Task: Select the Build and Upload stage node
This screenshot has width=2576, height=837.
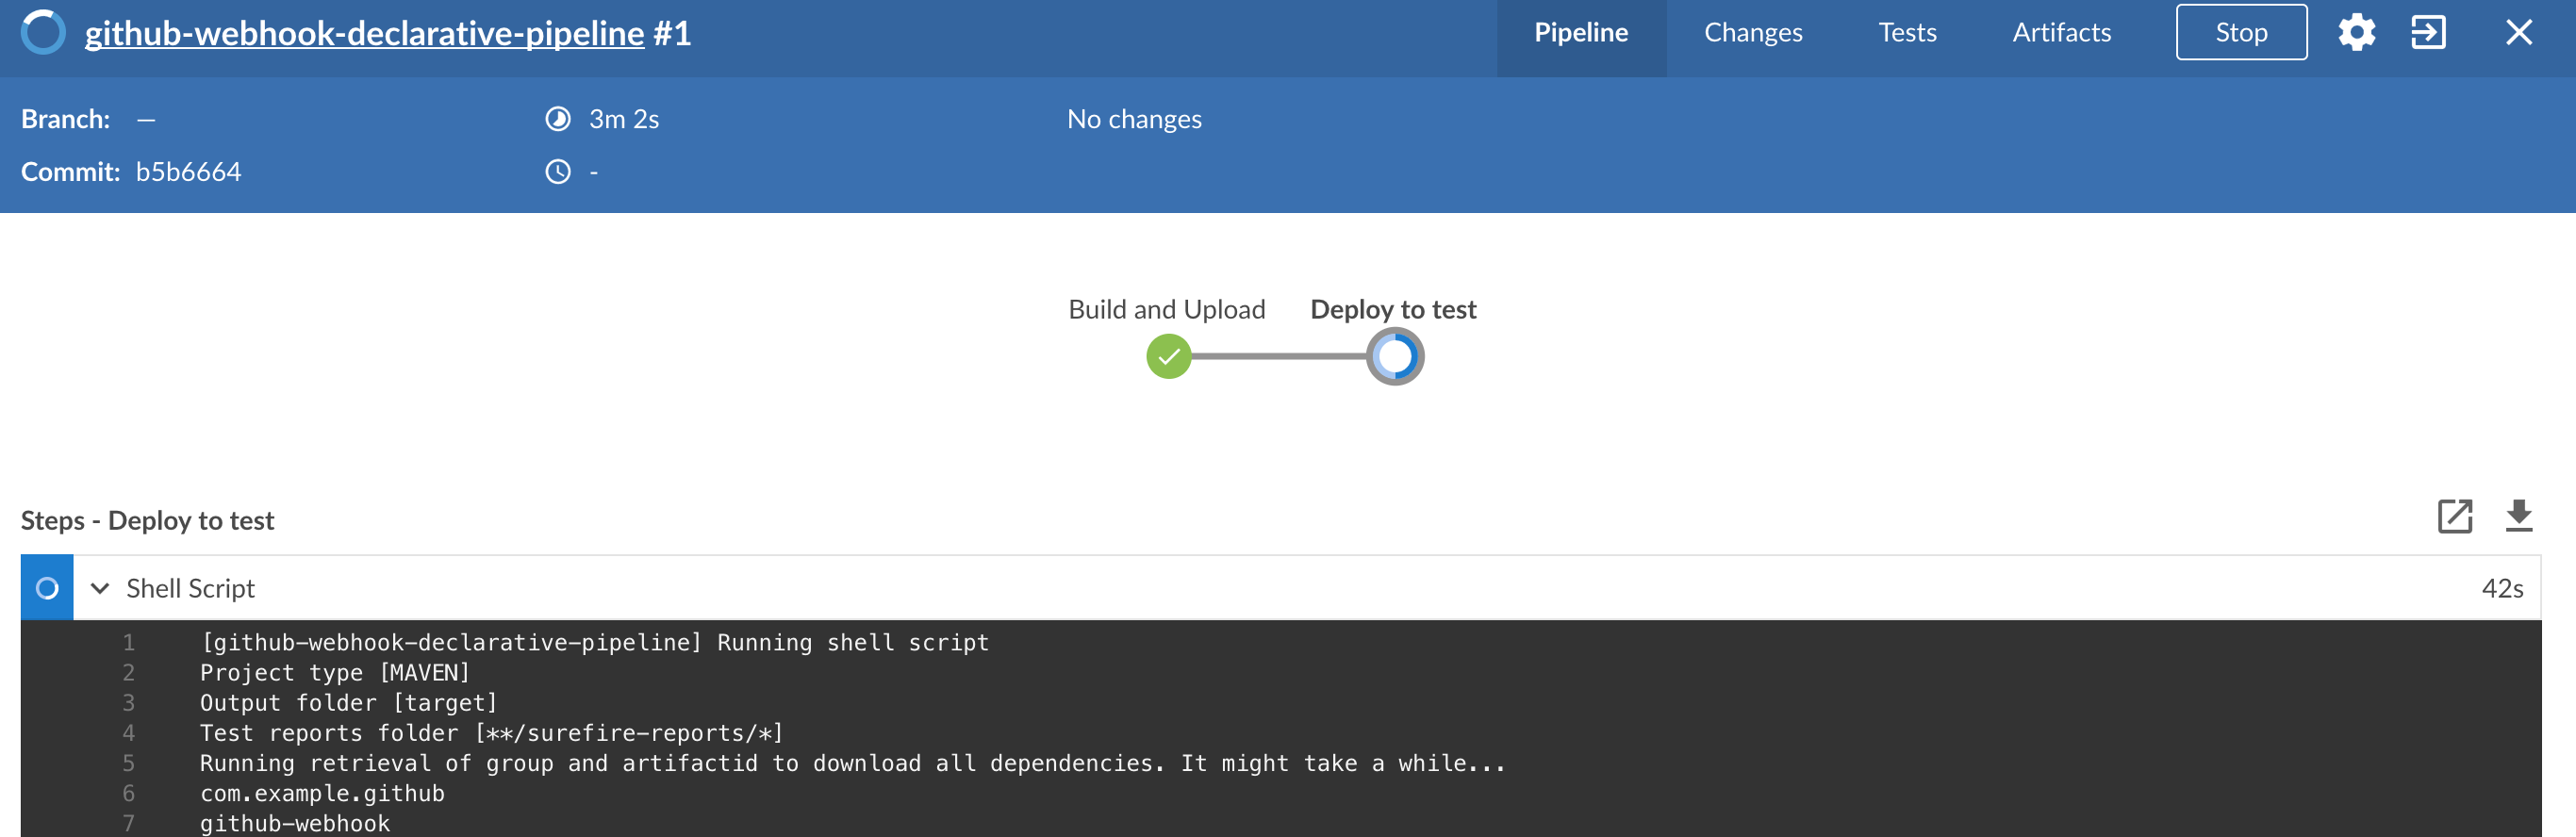Action: coord(1168,356)
